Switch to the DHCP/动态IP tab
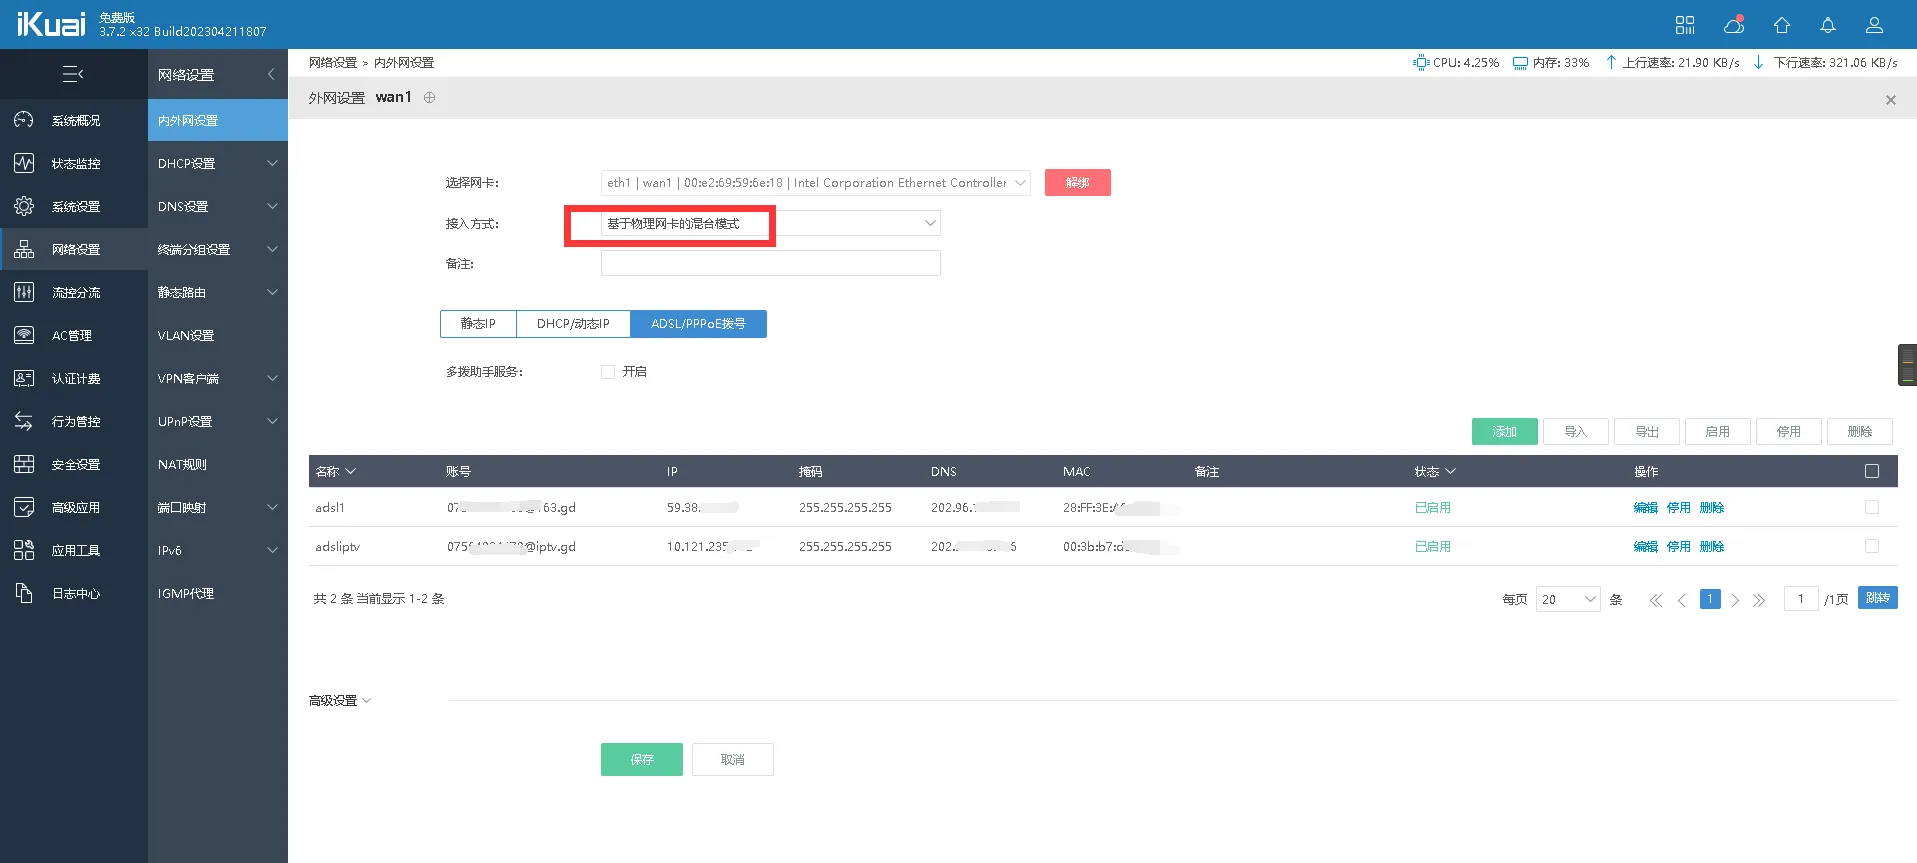The image size is (1917, 863). click(x=573, y=324)
